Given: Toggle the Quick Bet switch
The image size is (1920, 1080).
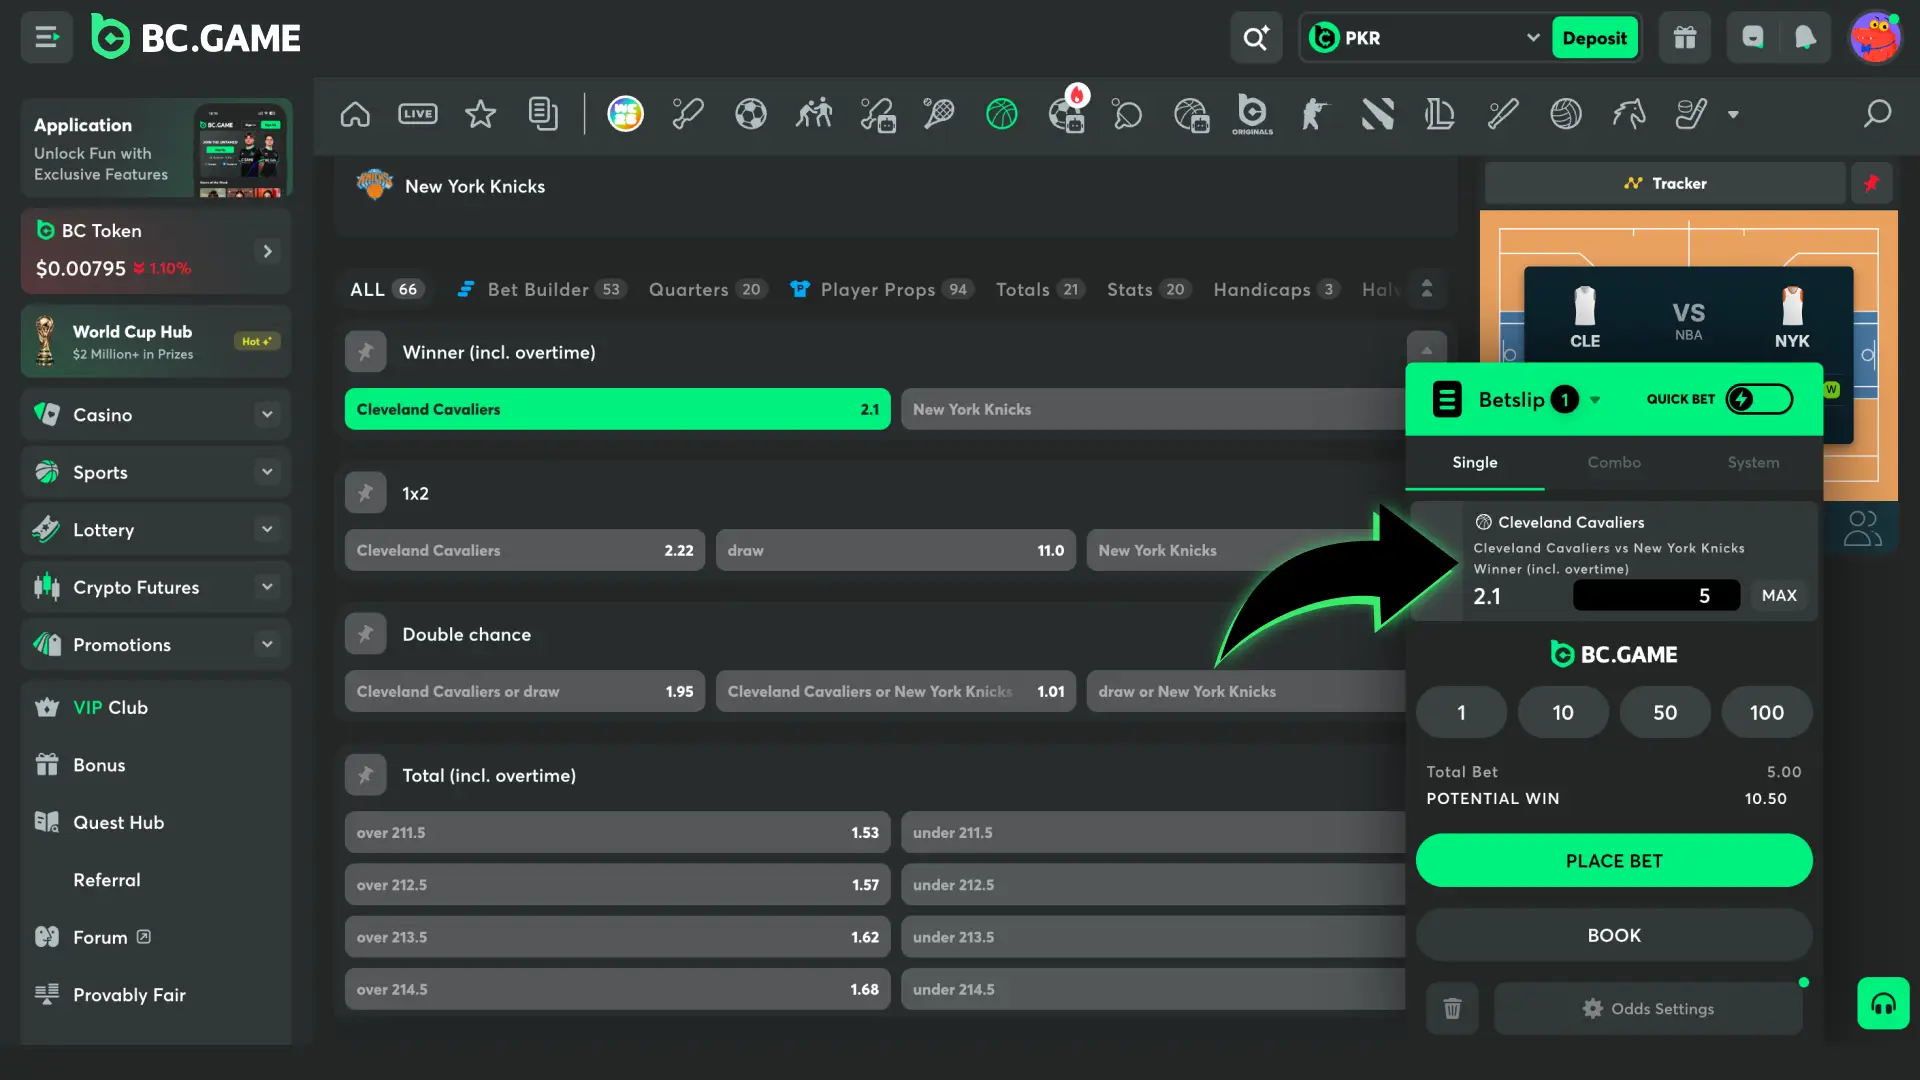Looking at the screenshot, I should click(1759, 399).
